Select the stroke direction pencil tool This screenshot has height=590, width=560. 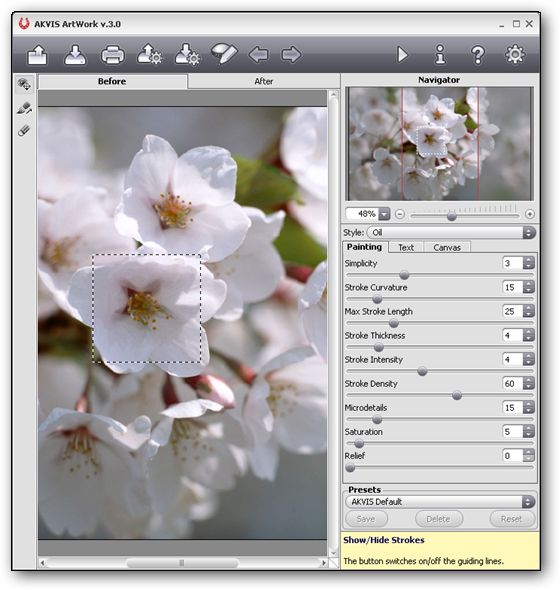[x=24, y=108]
